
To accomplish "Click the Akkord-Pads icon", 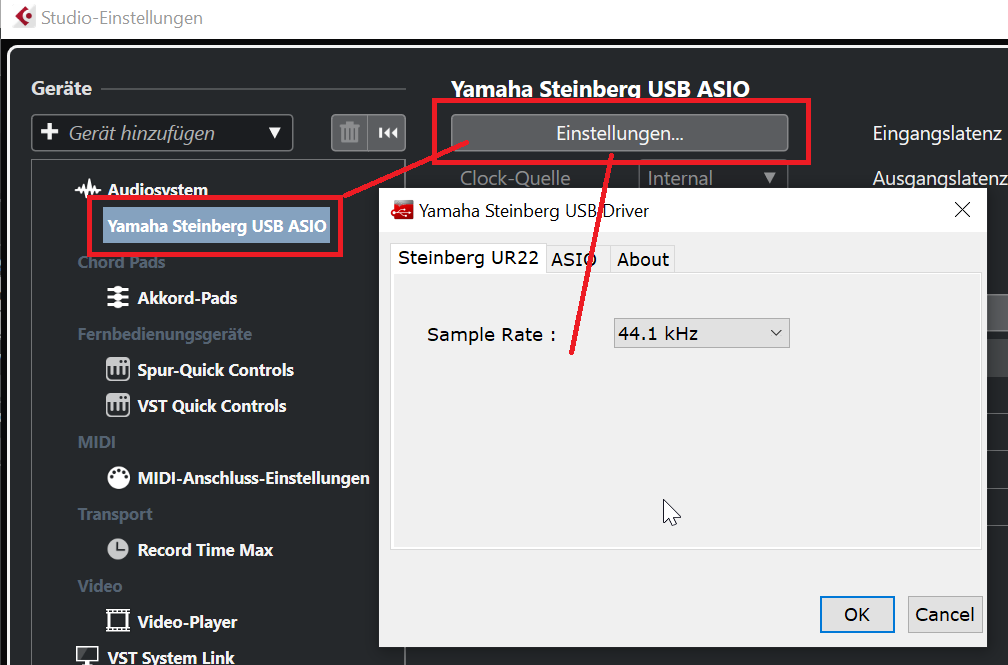I will point(118,297).
